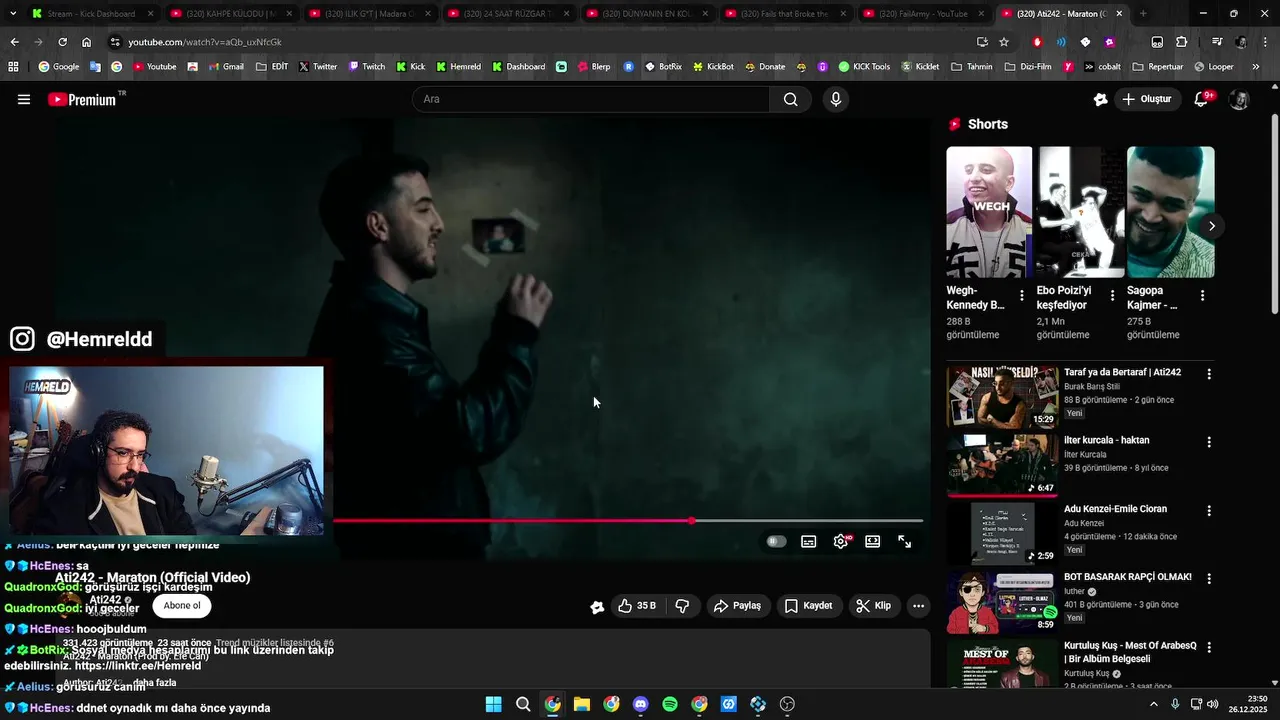Open options for BOT BASARAK RAPÇİ OLMAK video

click(1209, 578)
